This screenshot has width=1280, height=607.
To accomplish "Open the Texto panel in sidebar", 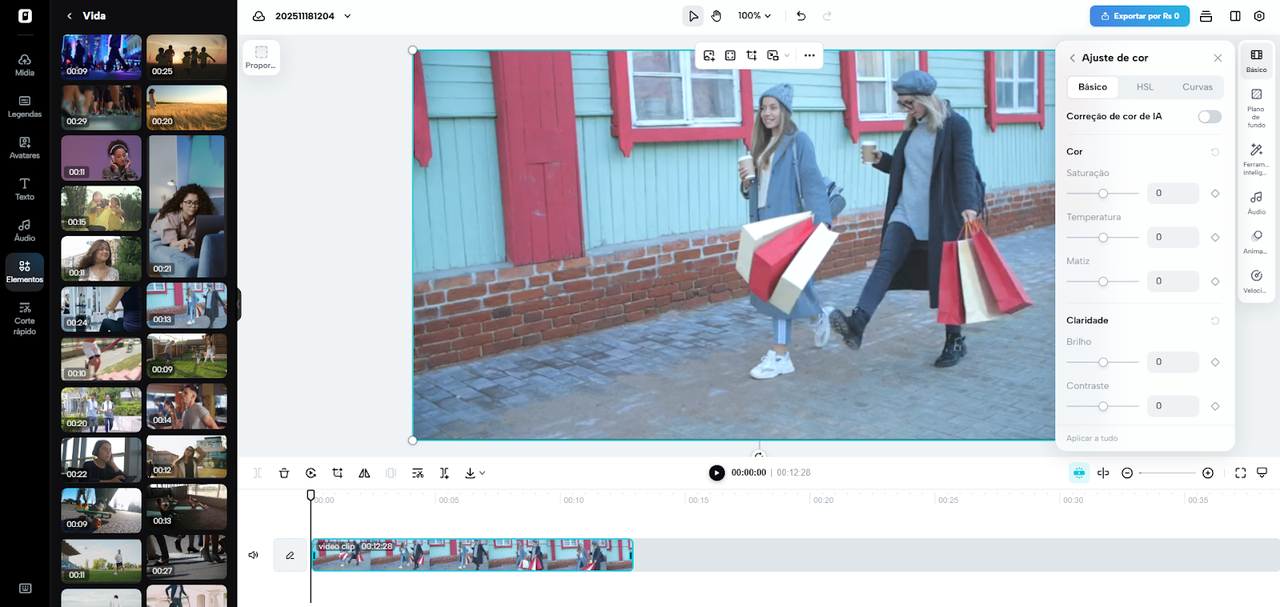I will point(25,188).
